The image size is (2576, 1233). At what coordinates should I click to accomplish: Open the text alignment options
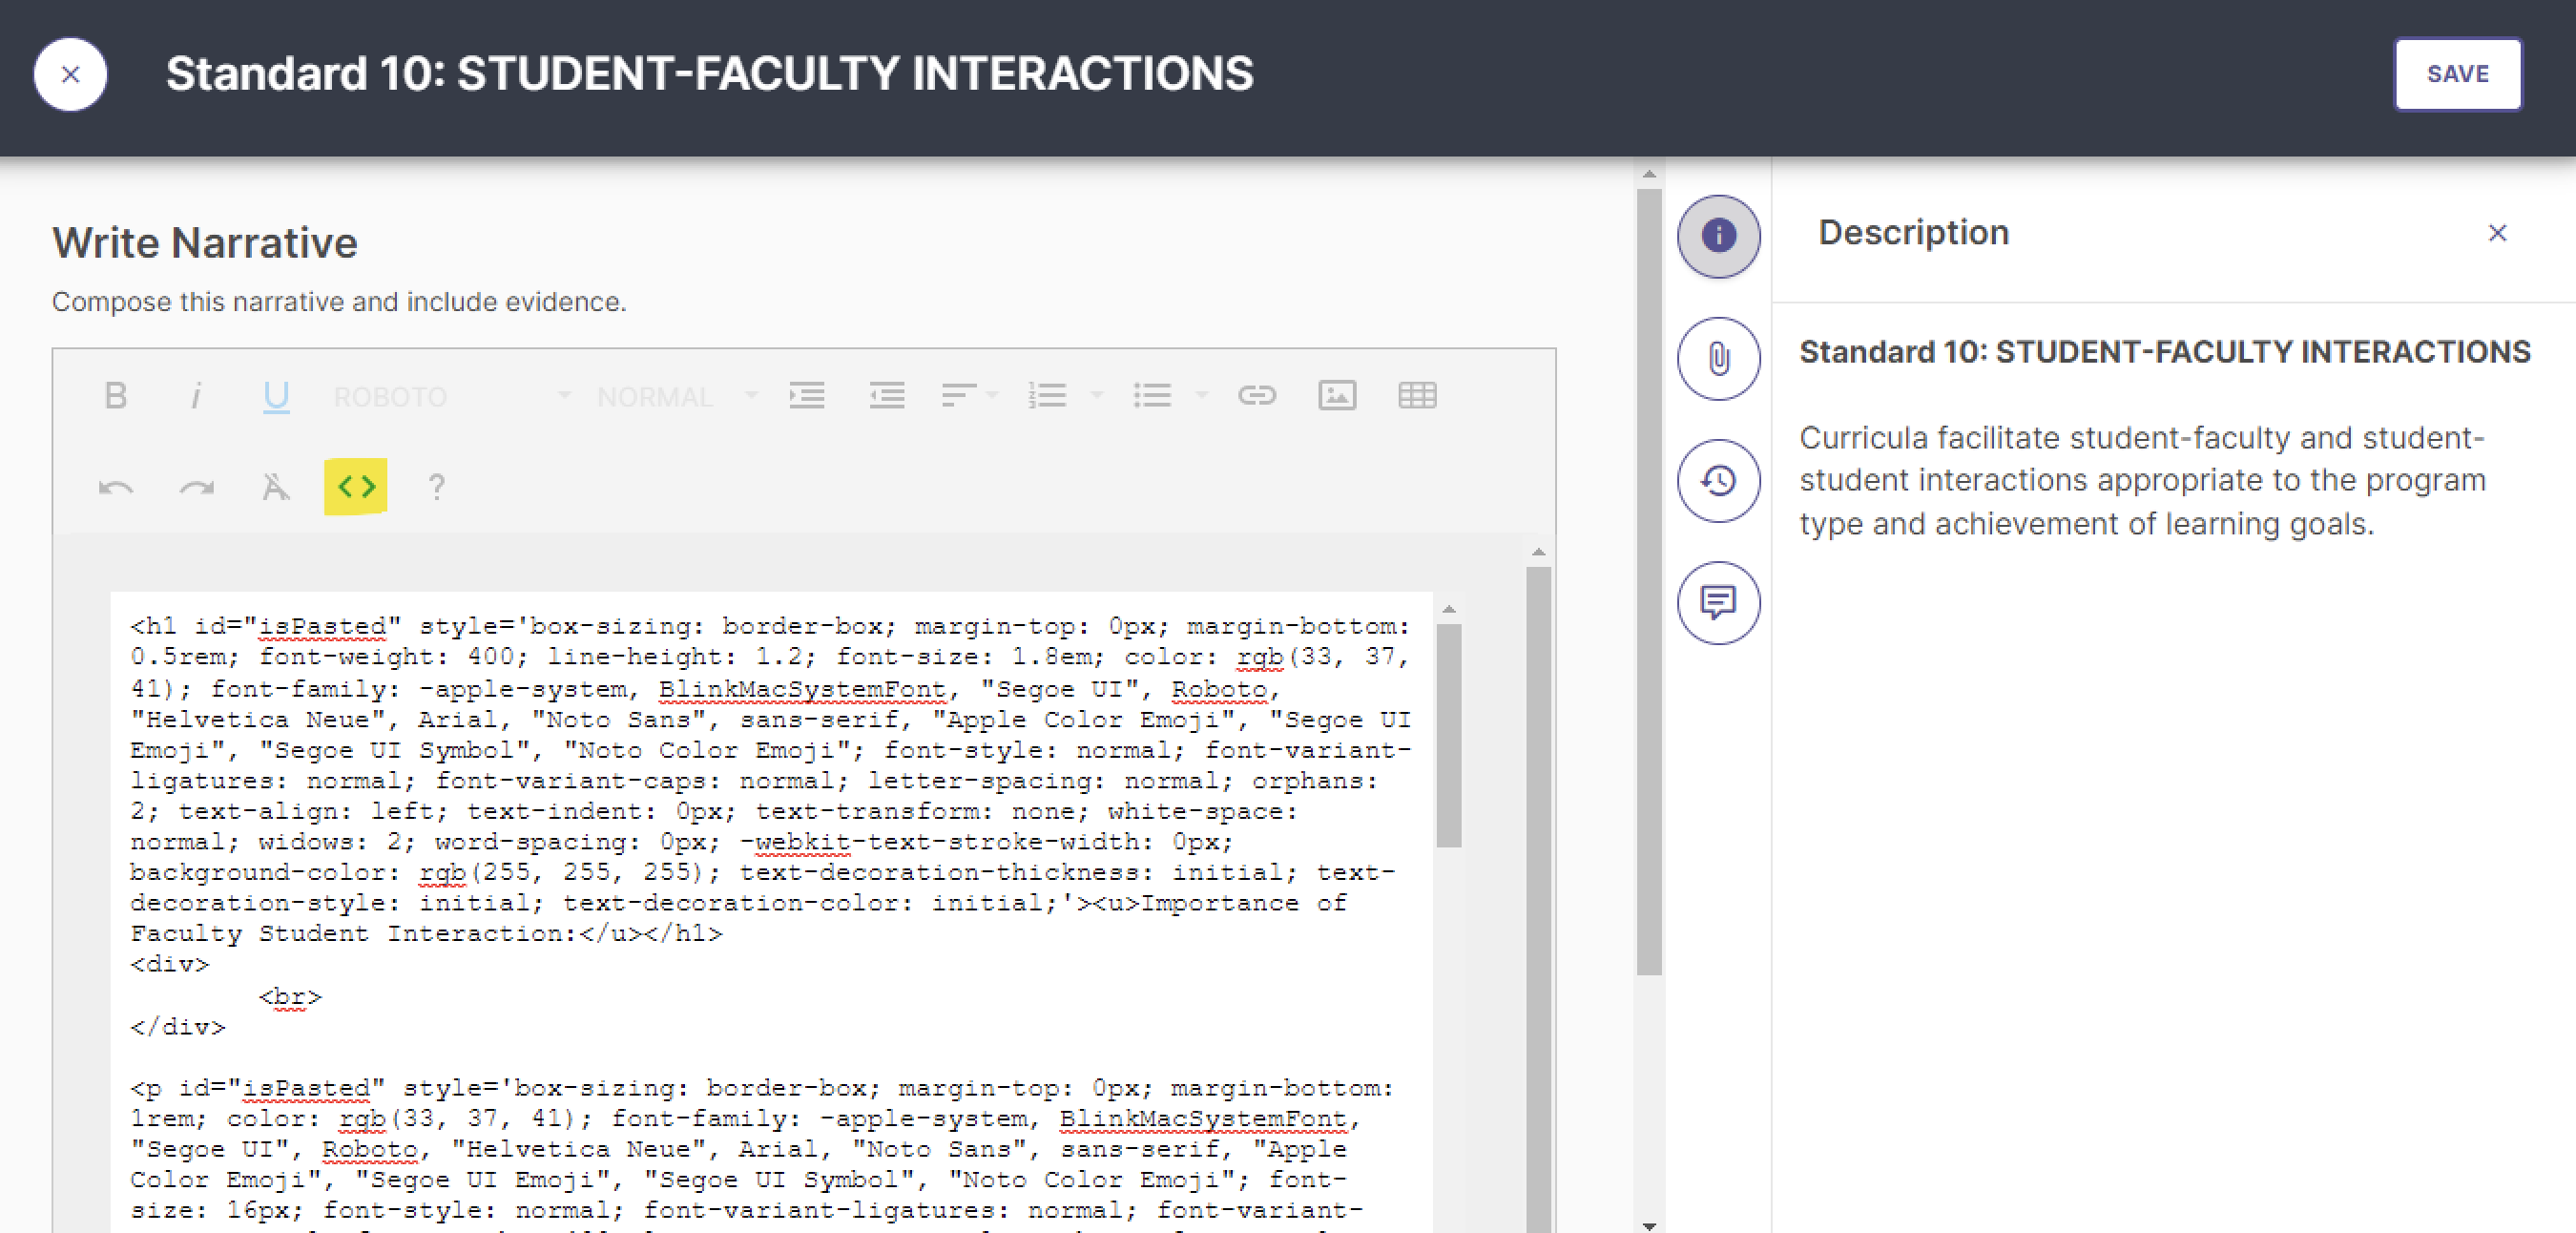click(x=958, y=396)
